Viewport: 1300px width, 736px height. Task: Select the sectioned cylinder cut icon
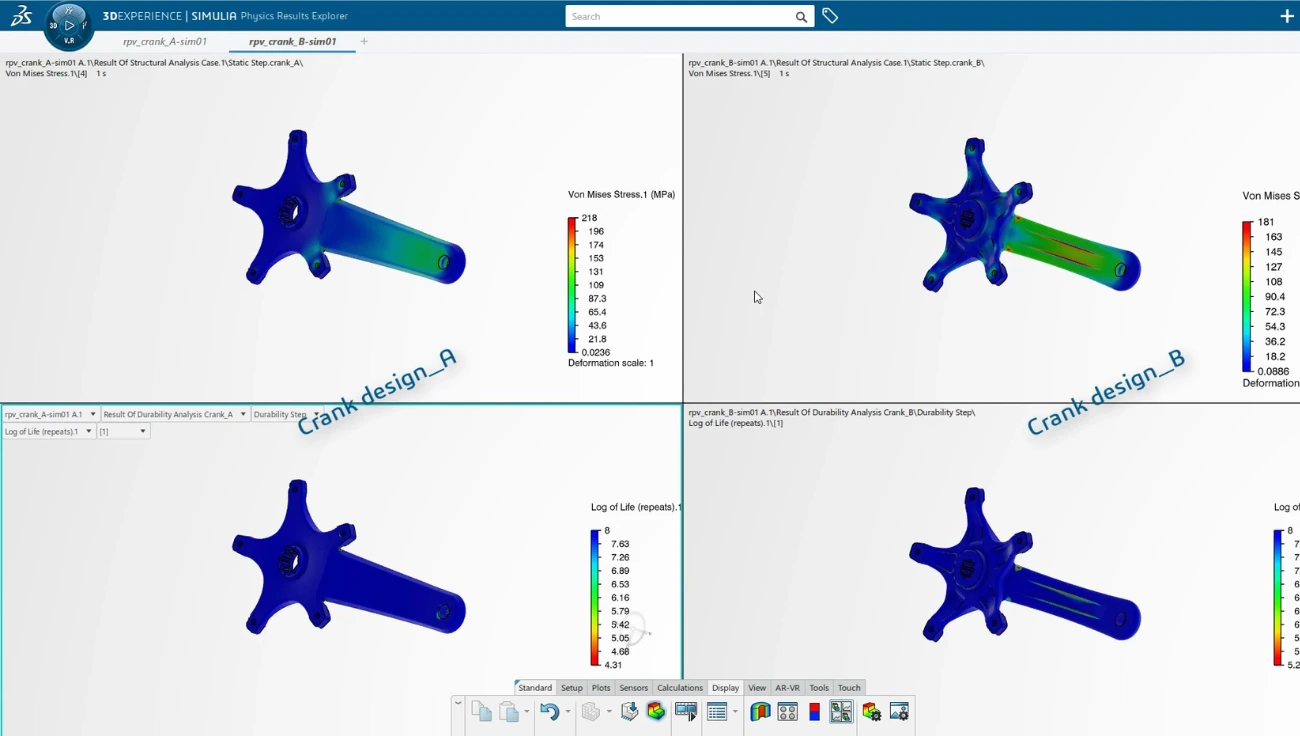760,711
